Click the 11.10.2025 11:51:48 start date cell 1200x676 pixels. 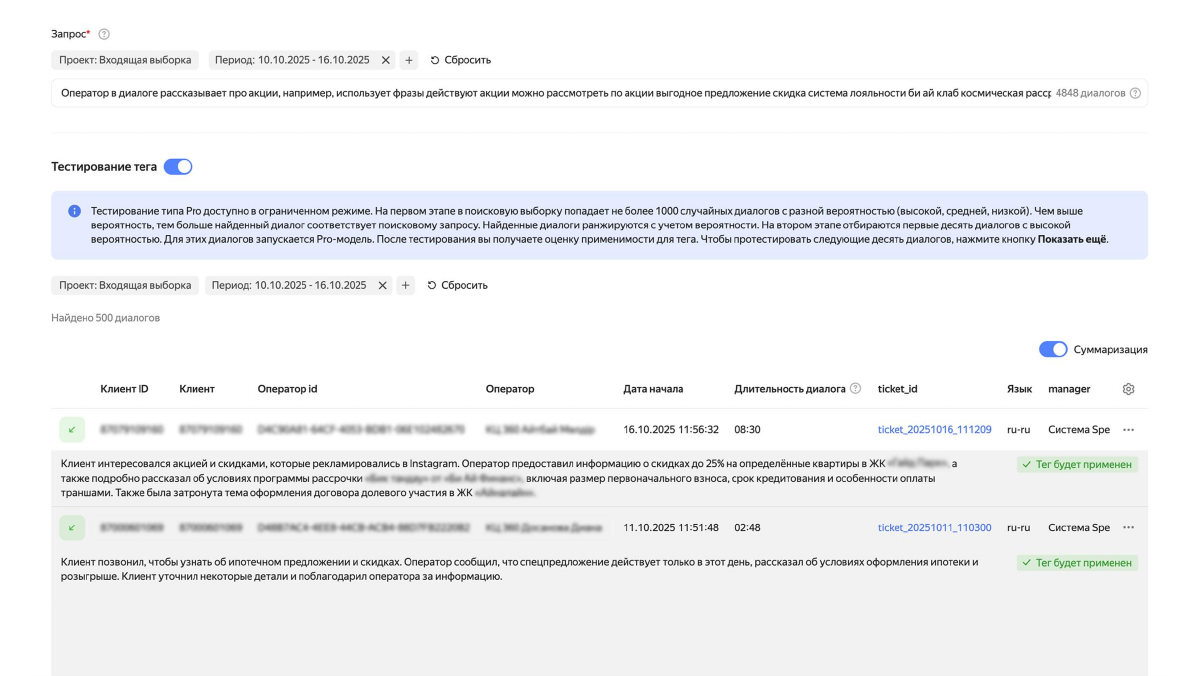point(671,528)
